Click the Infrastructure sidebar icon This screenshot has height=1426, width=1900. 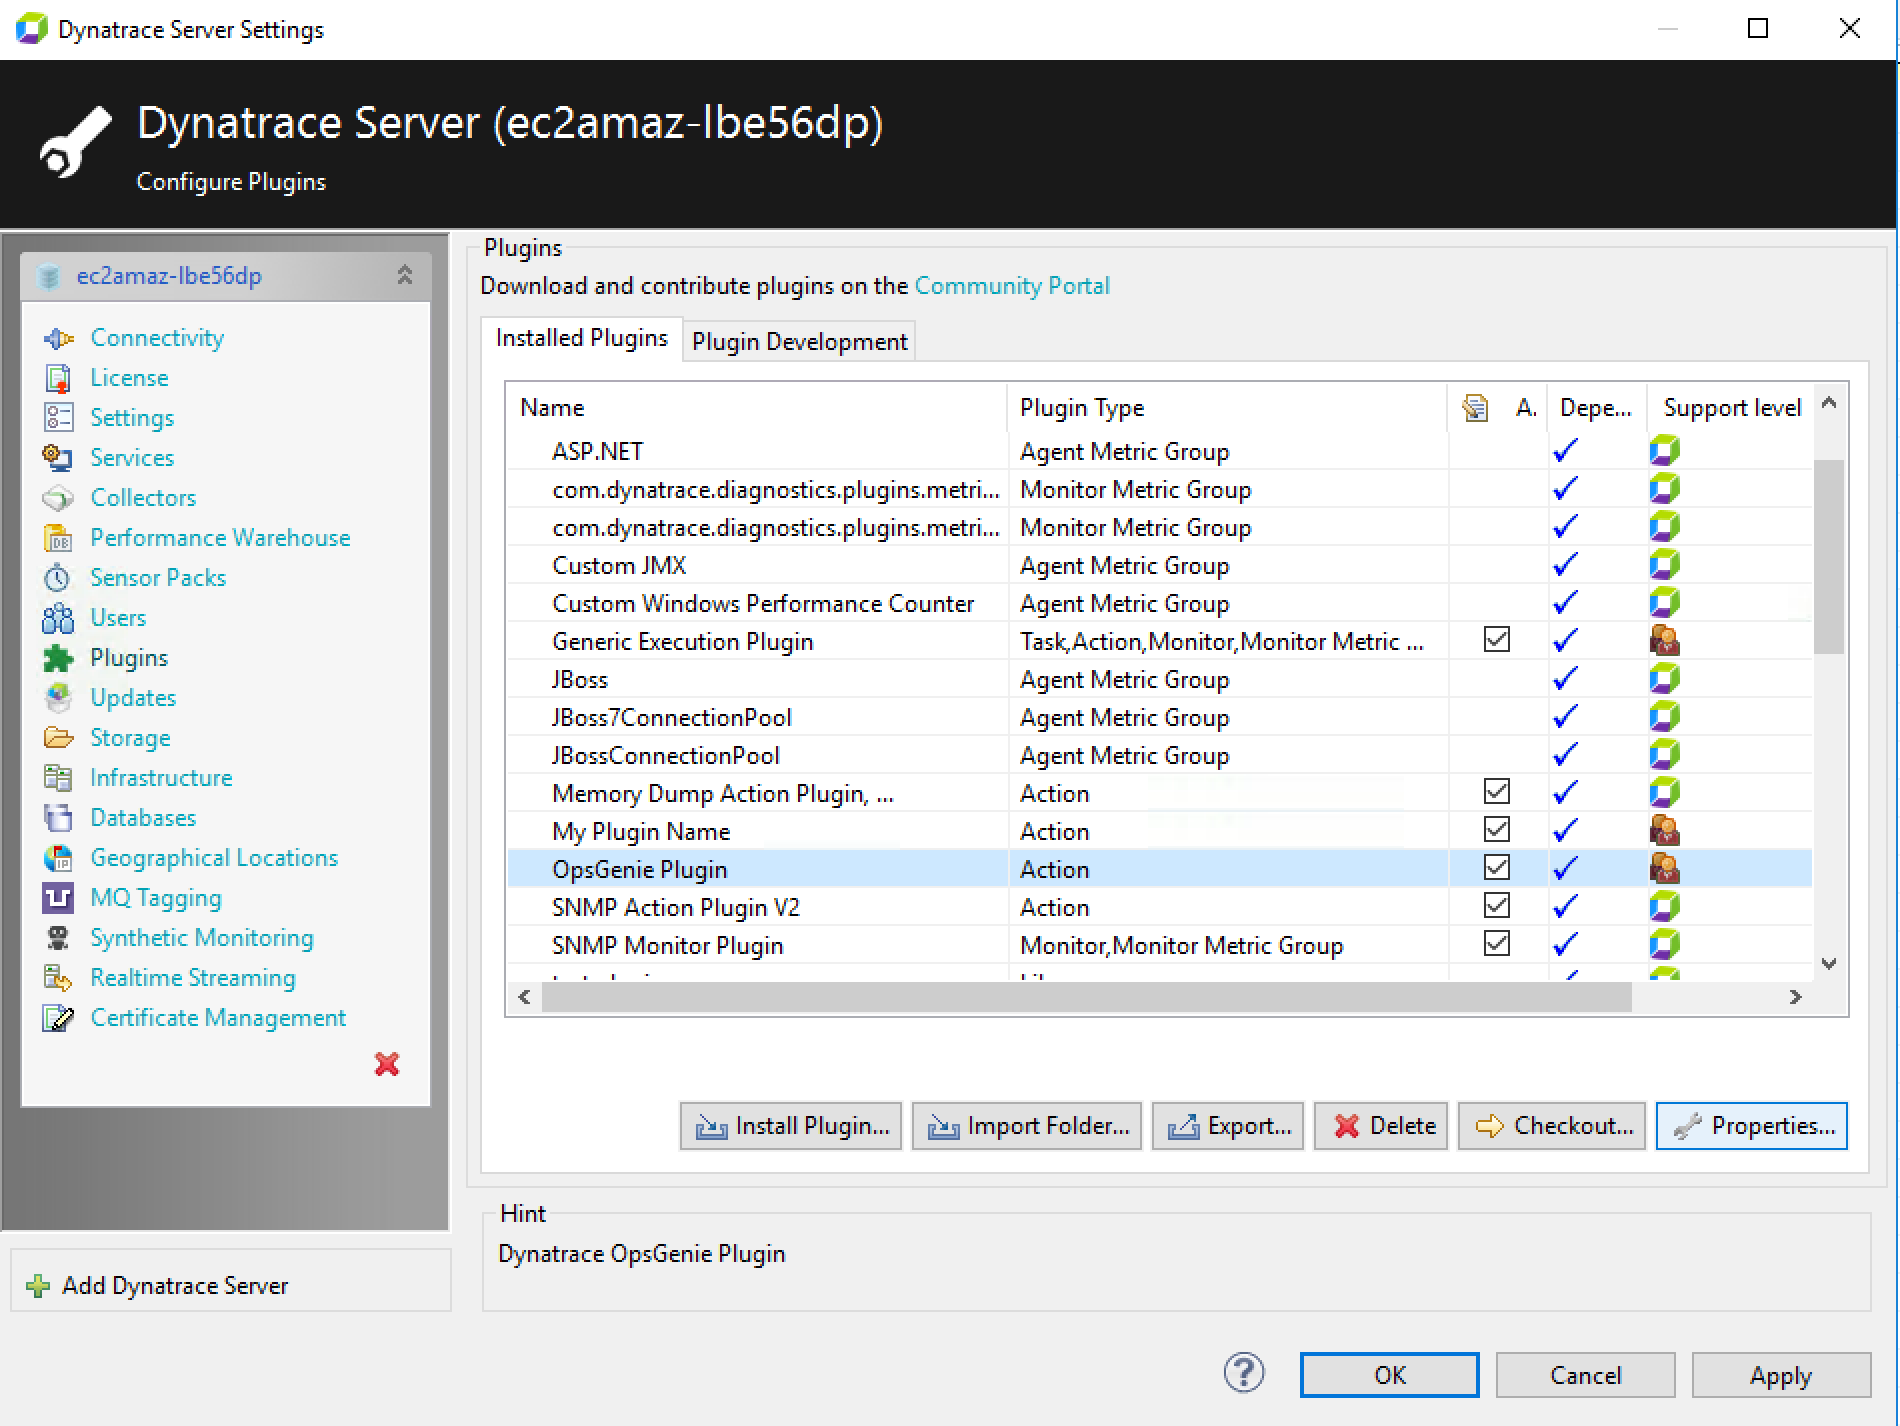(x=58, y=778)
